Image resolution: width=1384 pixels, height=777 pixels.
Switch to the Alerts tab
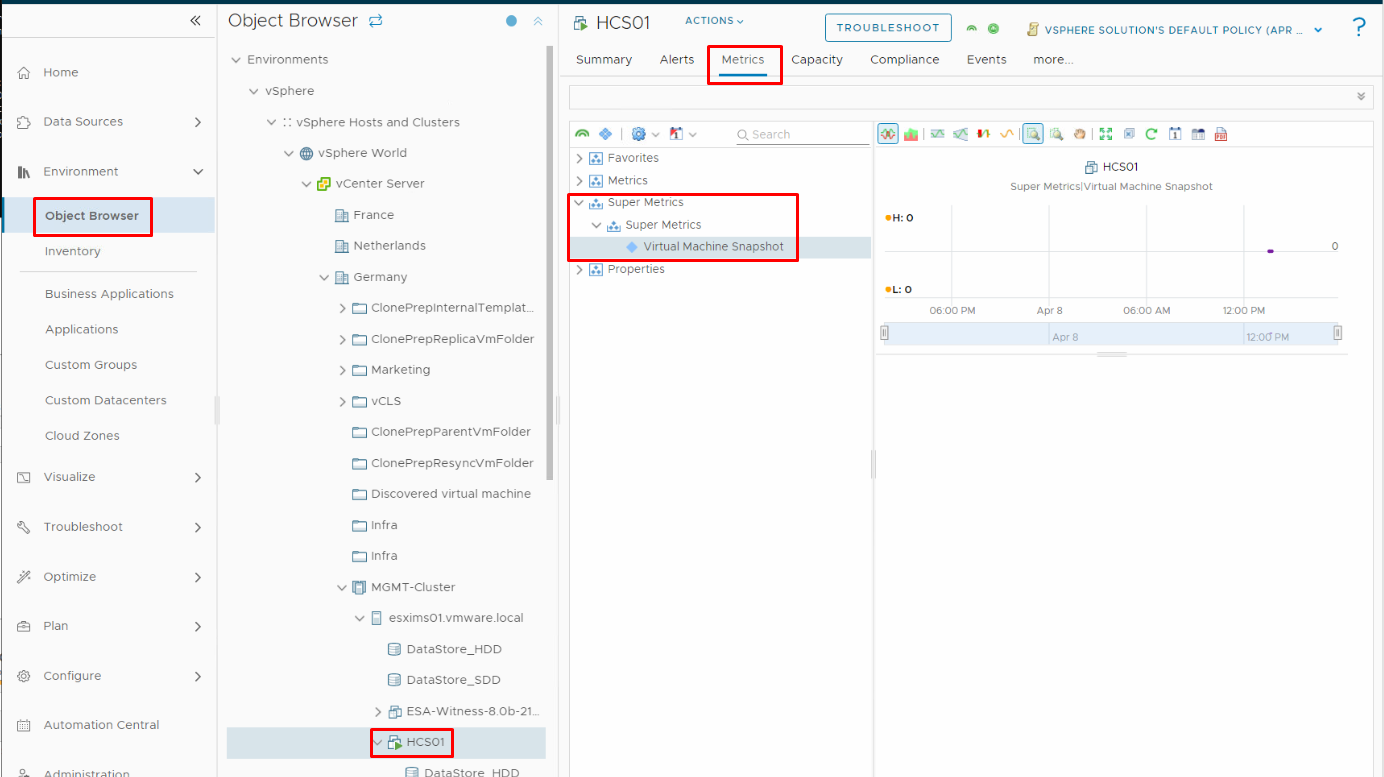pos(677,60)
